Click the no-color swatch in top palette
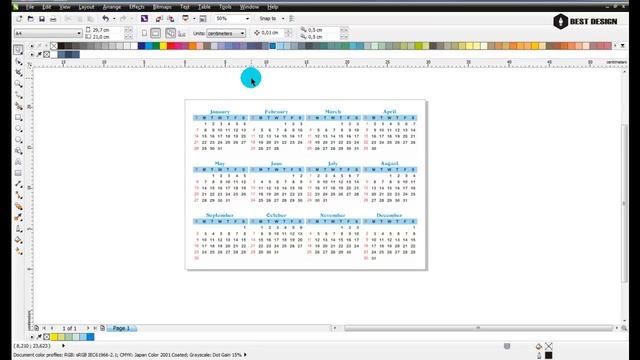 54,46
